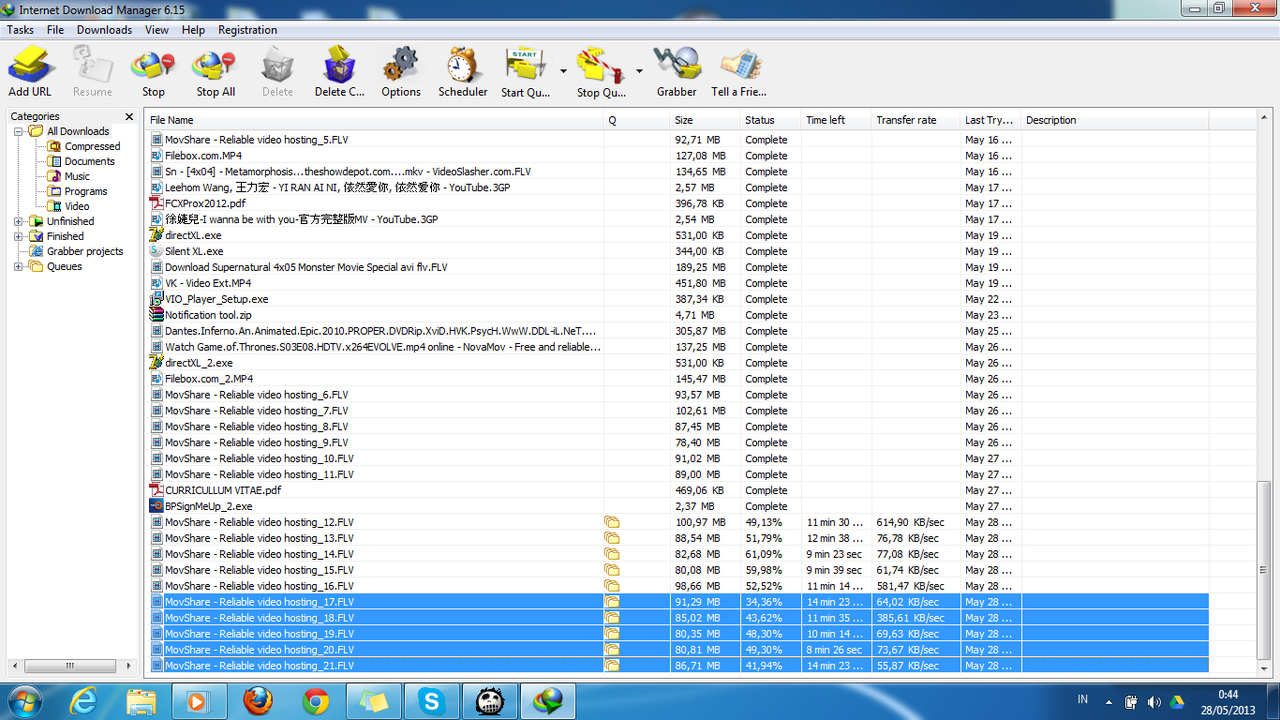Click the Stop Queue icon
1280x720 pixels.
(601, 72)
